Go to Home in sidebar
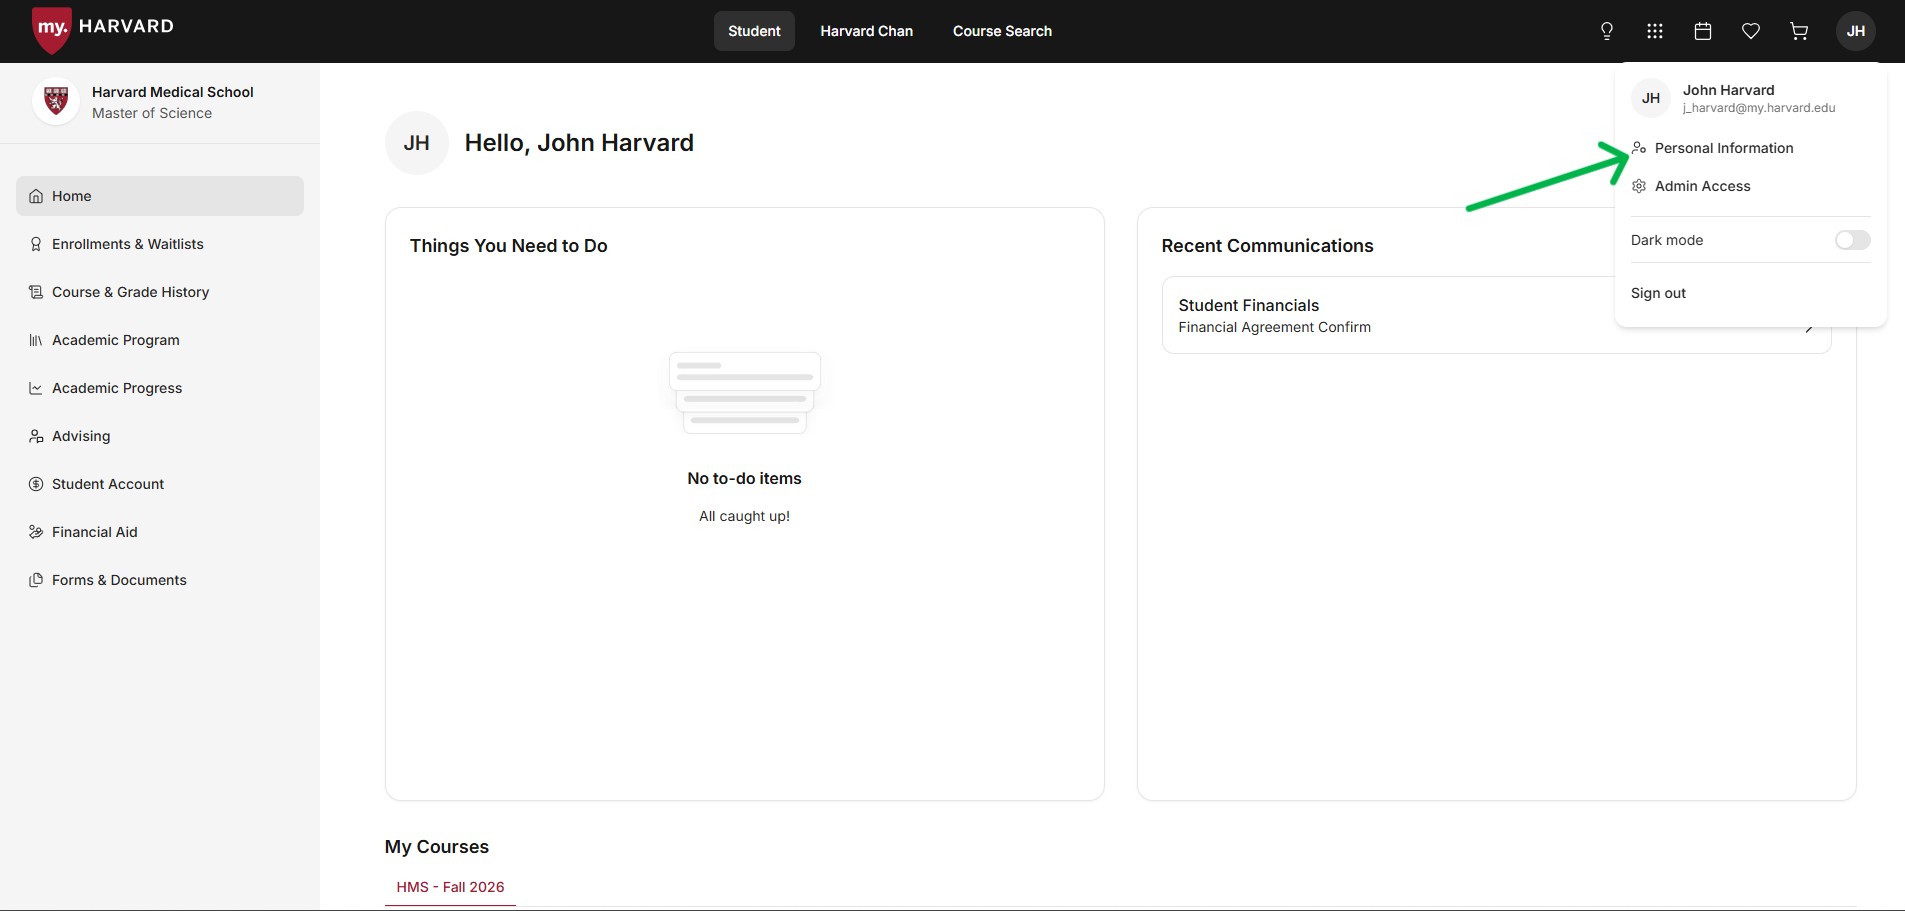The image size is (1905, 911). 160,196
